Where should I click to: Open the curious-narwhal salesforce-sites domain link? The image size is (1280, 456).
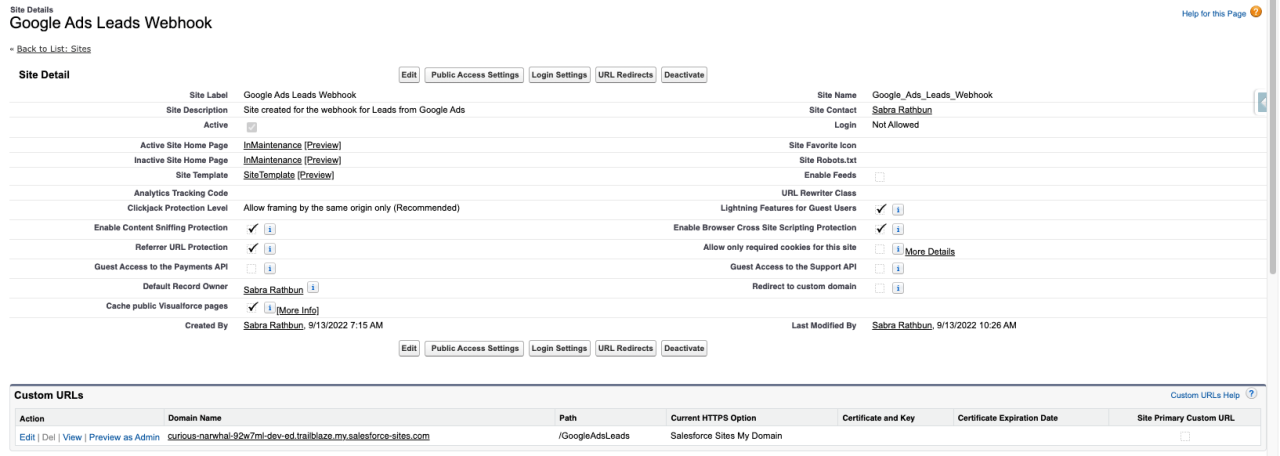(x=298, y=437)
